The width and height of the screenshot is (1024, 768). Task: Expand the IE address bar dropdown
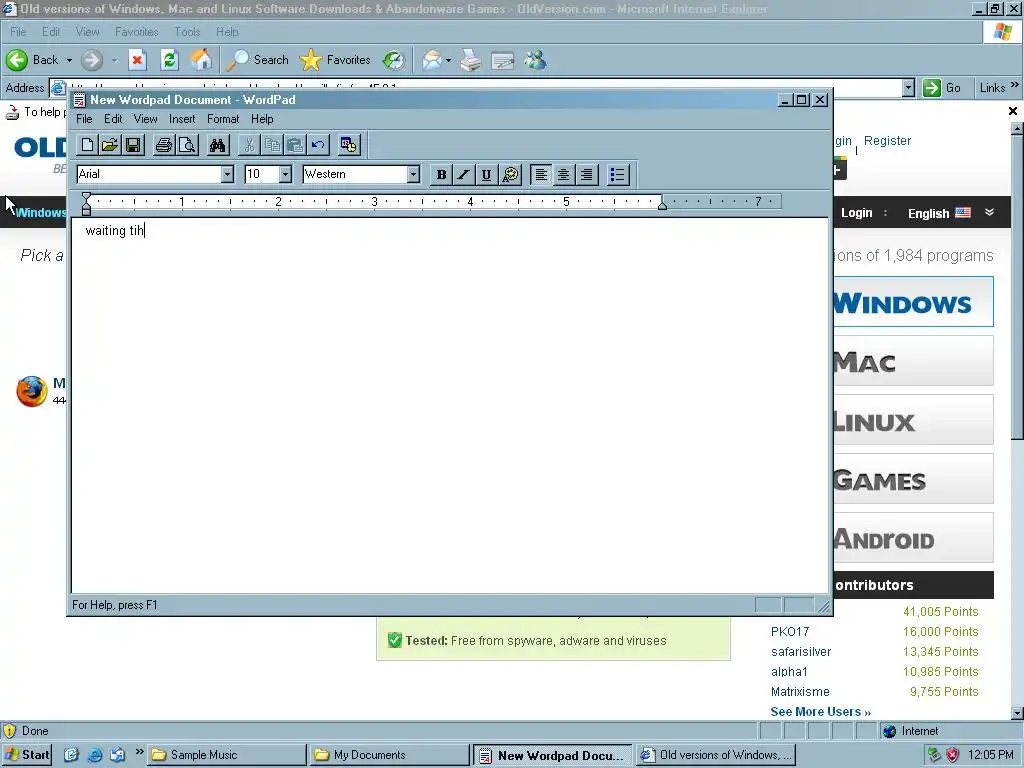(x=908, y=88)
